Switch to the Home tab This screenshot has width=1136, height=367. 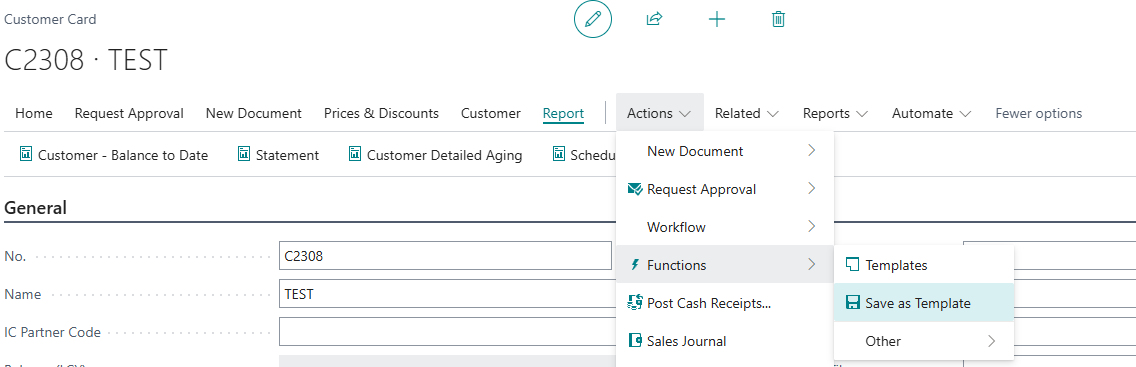pyautogui.click(x=34, y=113)
